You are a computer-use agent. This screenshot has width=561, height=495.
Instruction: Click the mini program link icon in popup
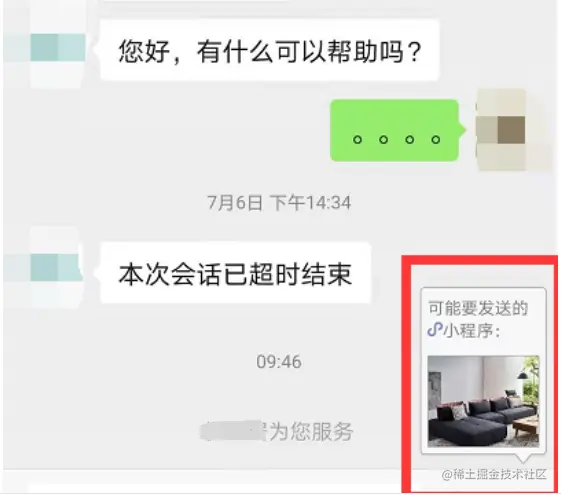(x=435, y=329)
